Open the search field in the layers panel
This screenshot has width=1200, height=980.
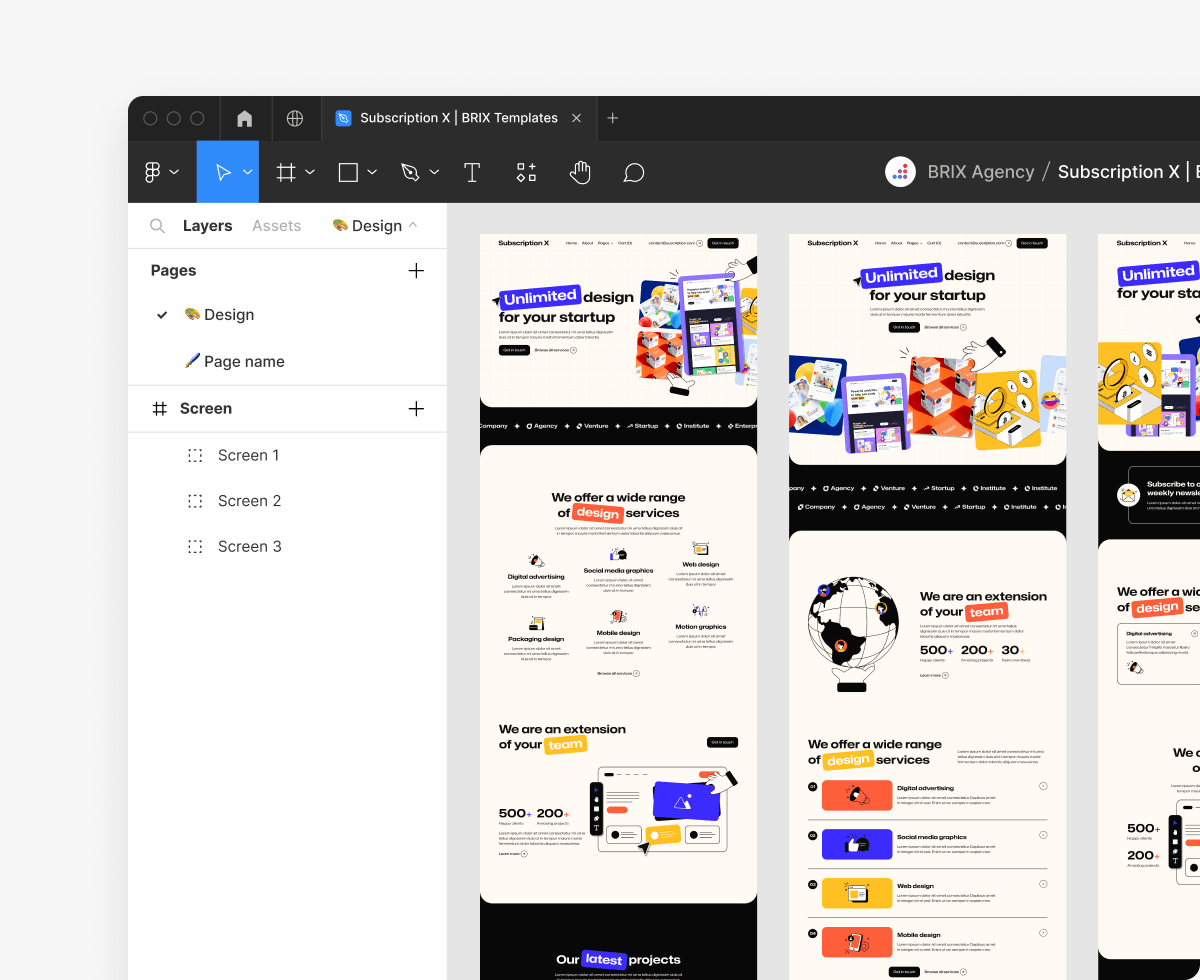157,225
